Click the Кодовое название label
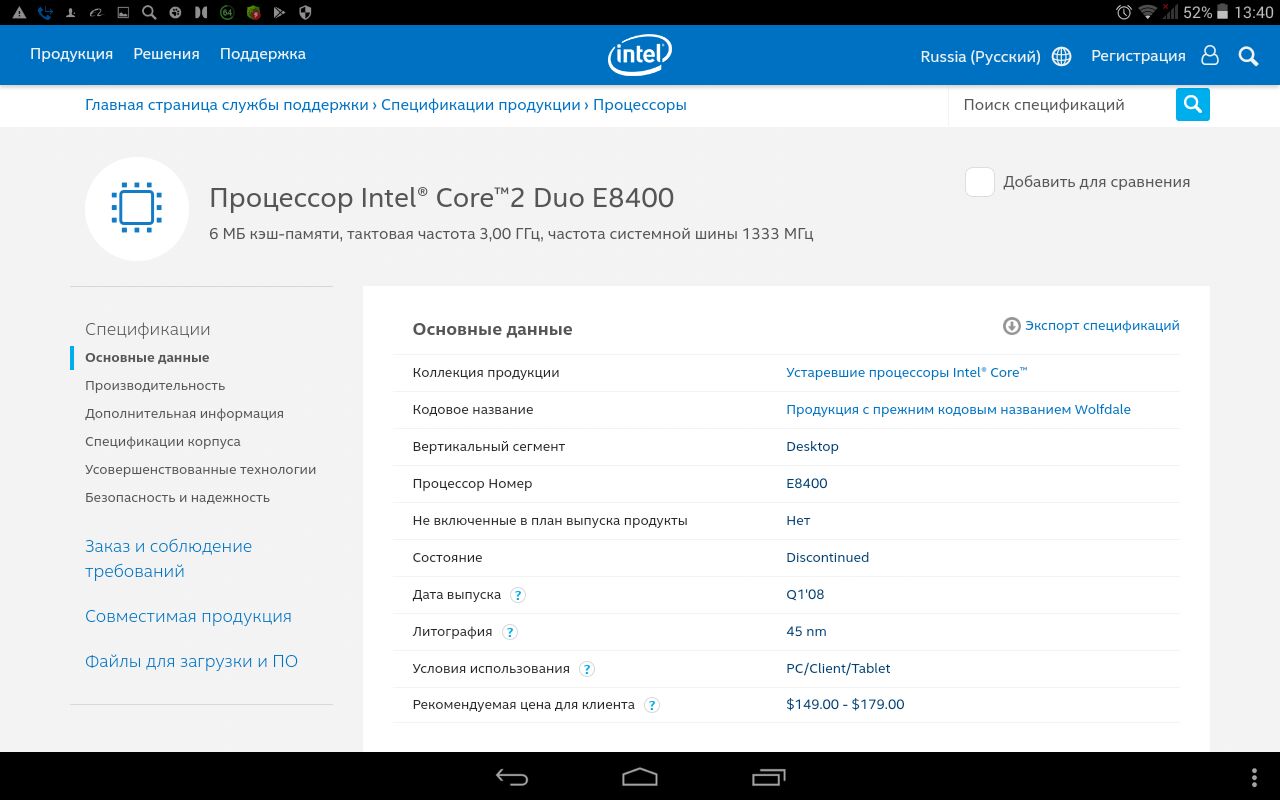This screenshot has width=1280, height=800. pos(472,410)
